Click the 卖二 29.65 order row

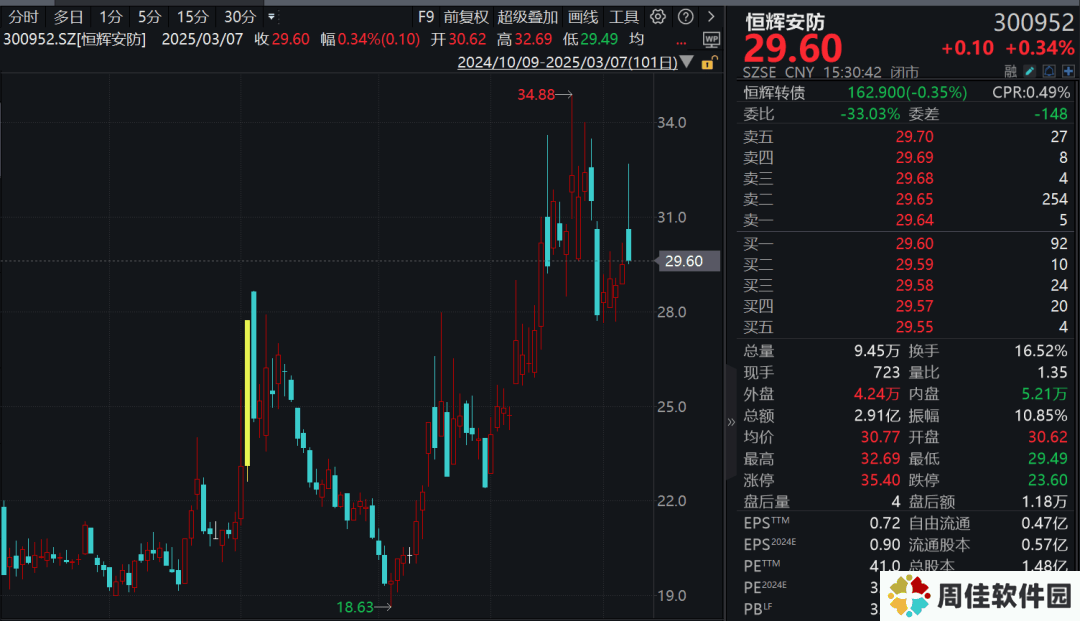point(905,199)
